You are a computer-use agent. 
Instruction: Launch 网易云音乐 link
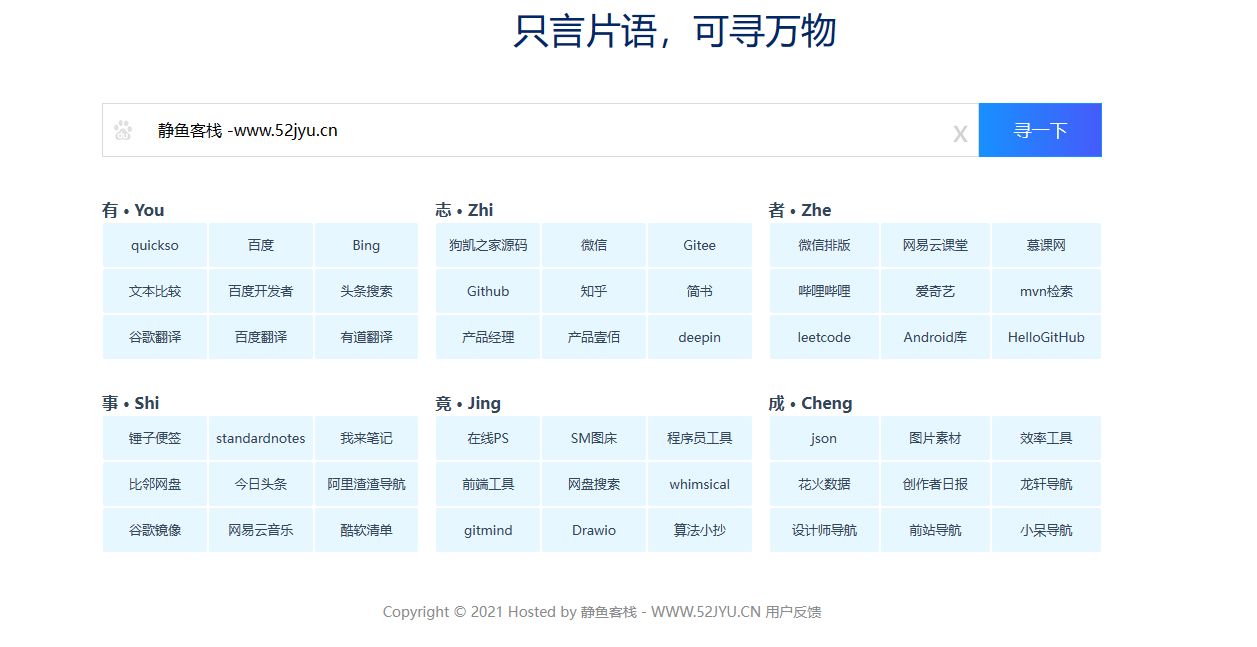pyautogui.click(x=261, y=530)
